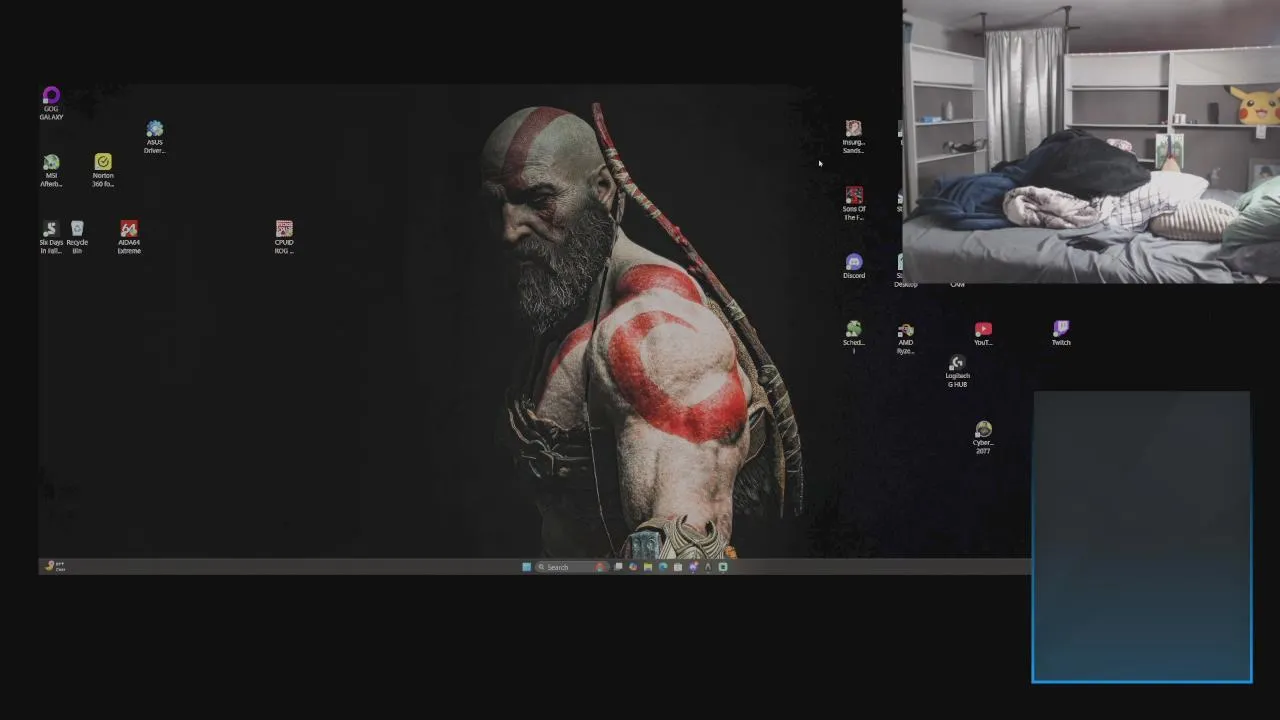Open the taskbar widgets weather button

(55, 566)
